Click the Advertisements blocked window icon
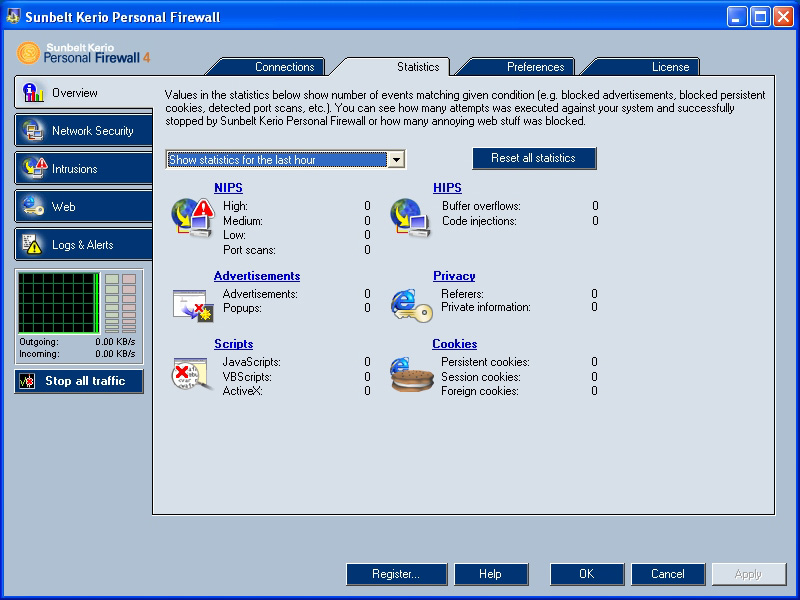This screenshot has width=800, height=600. tap(193, 306)
